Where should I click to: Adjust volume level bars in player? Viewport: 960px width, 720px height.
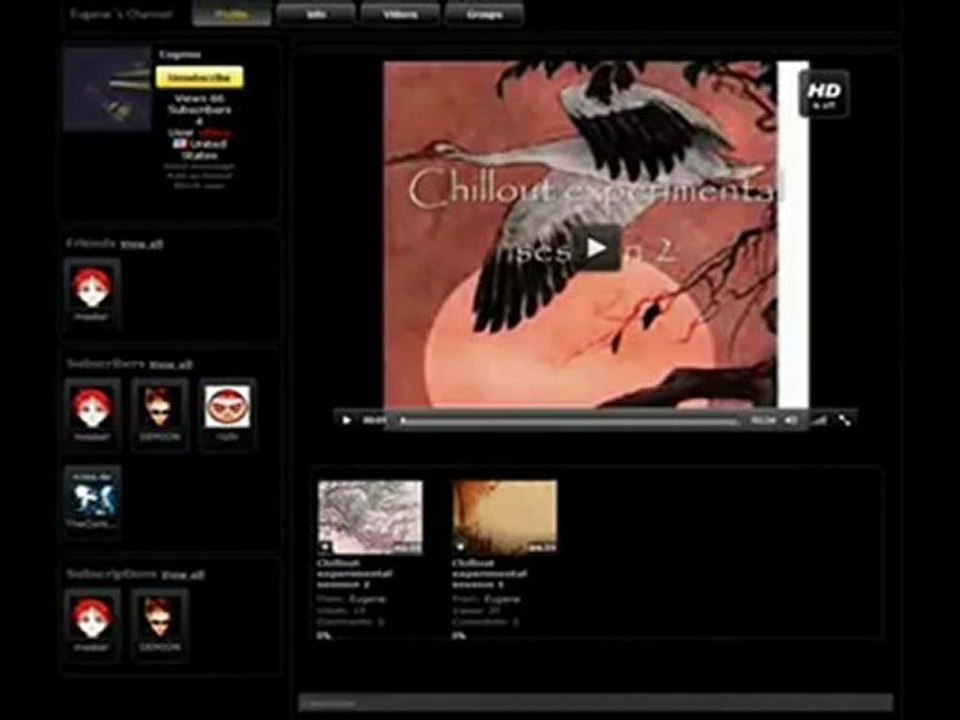820,420
